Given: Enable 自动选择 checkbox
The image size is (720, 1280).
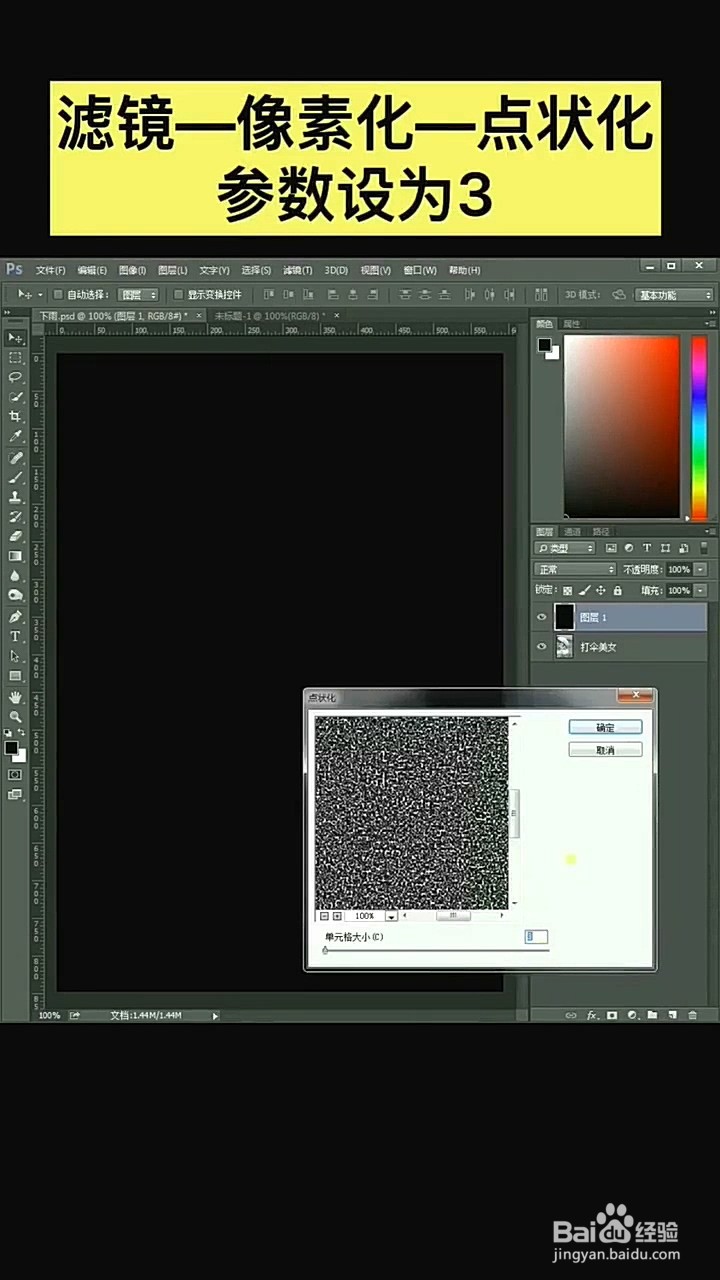Looking at the screenshot, I should pos(58,295).
